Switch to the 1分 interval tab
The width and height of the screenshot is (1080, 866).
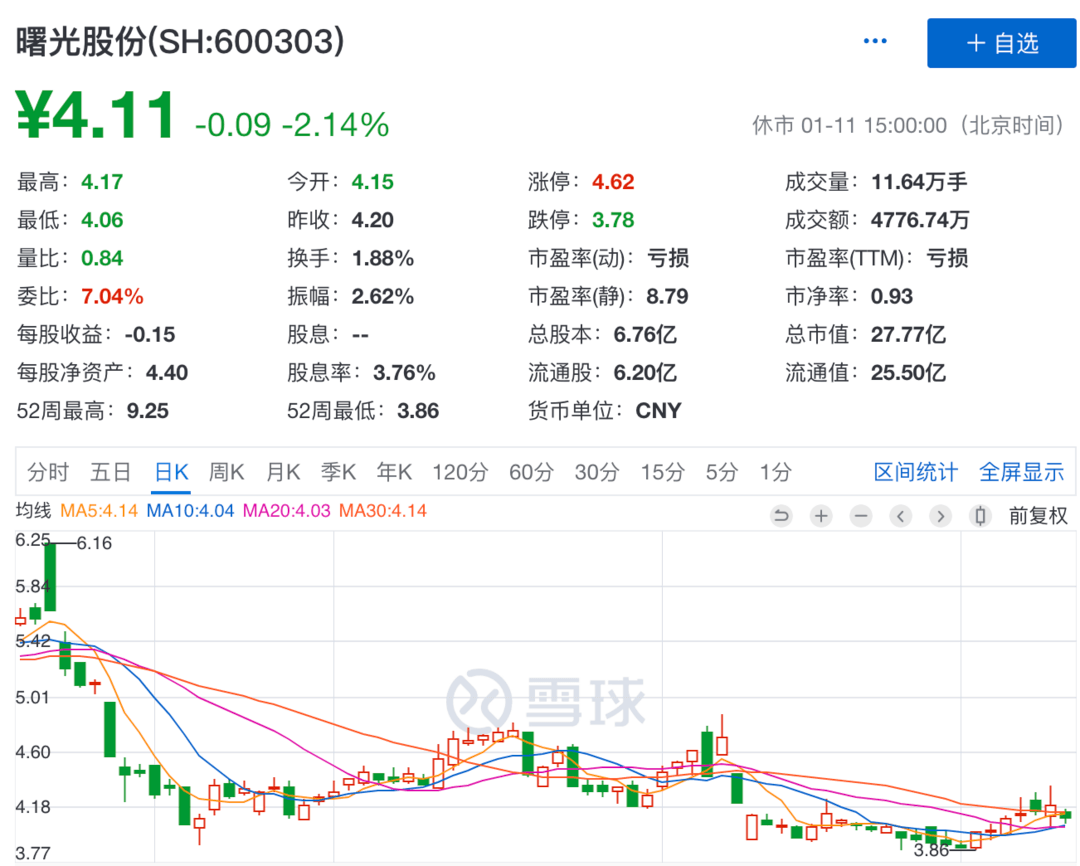coord(776,472)
